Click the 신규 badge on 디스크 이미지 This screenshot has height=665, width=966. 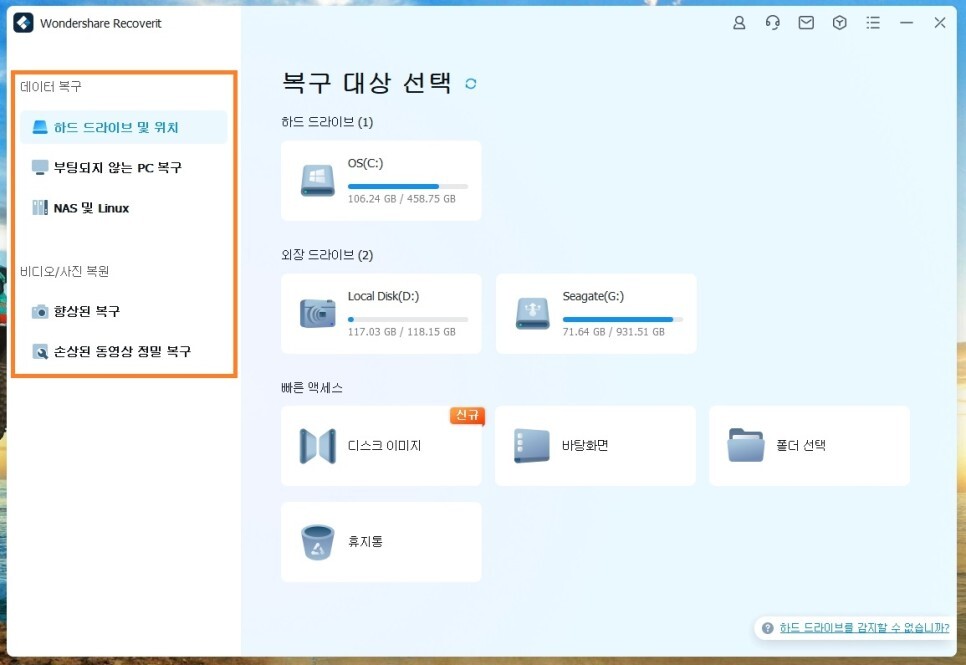coord(467,415)
